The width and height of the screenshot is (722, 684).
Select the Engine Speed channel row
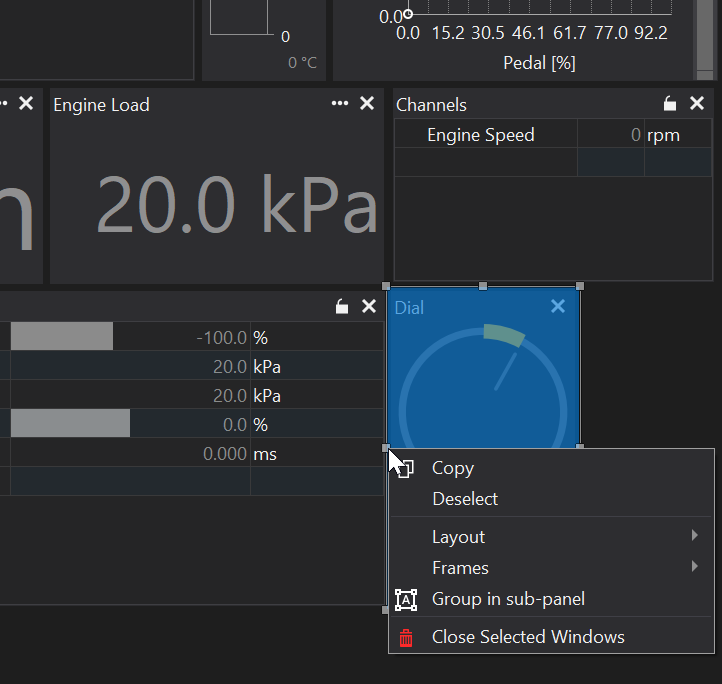[481, 135]
